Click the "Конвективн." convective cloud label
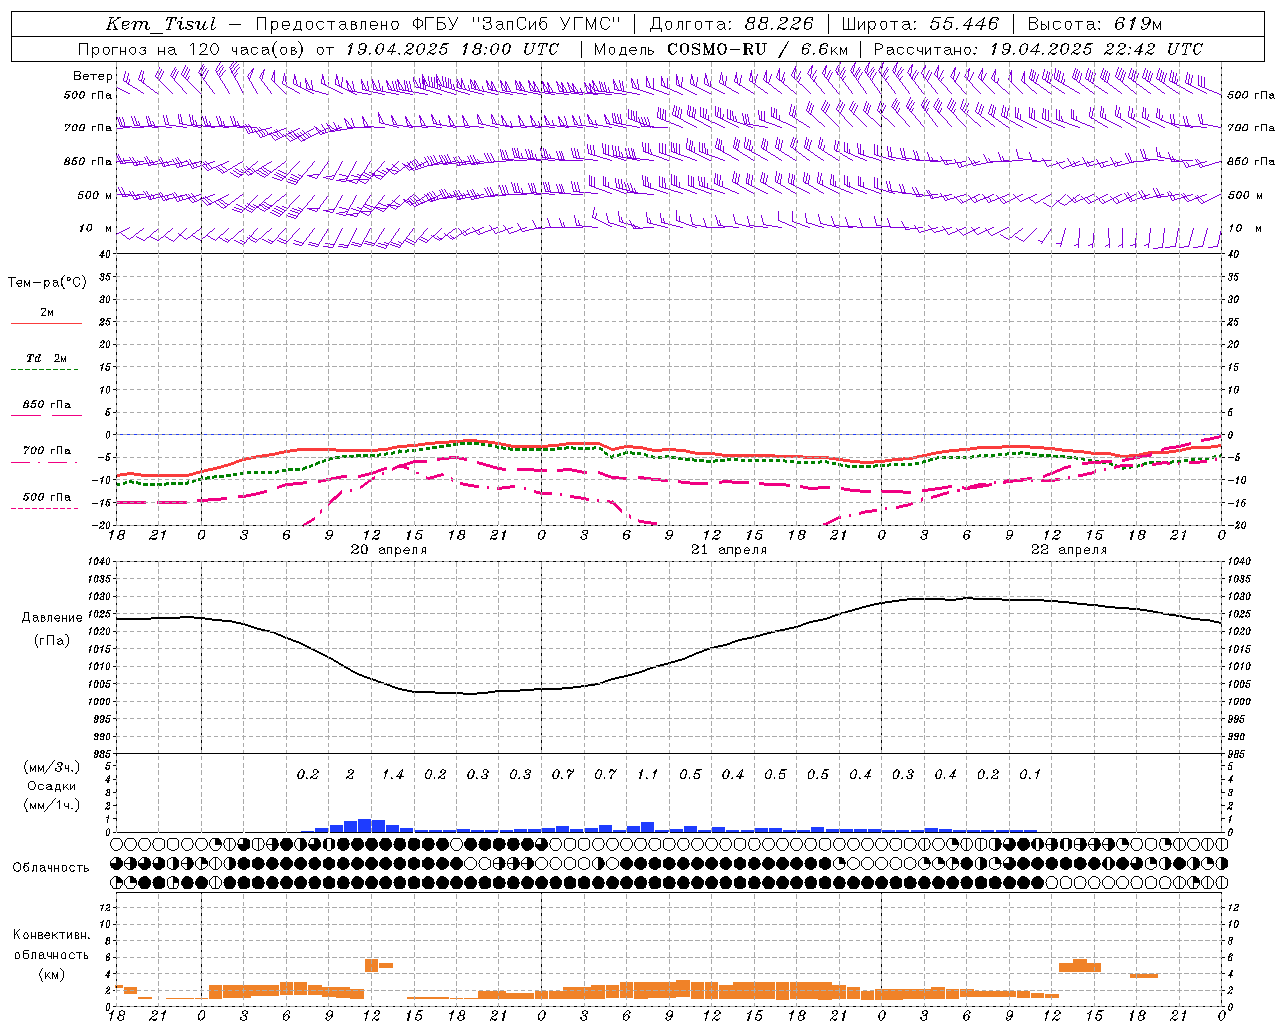Viewport: 1280px width, 1024px height. click(x=52, y=935)
